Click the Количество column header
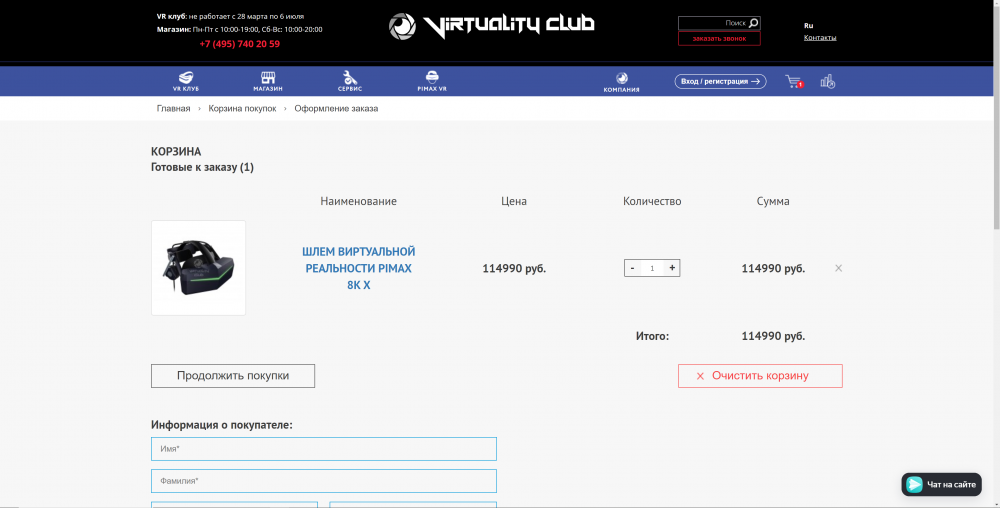 652,201
